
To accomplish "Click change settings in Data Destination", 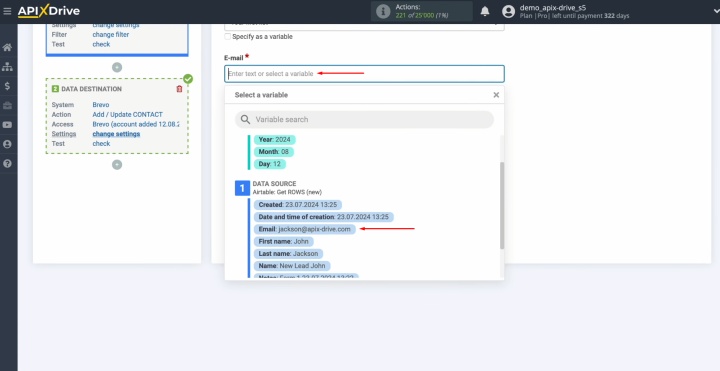I will point(116,134).
